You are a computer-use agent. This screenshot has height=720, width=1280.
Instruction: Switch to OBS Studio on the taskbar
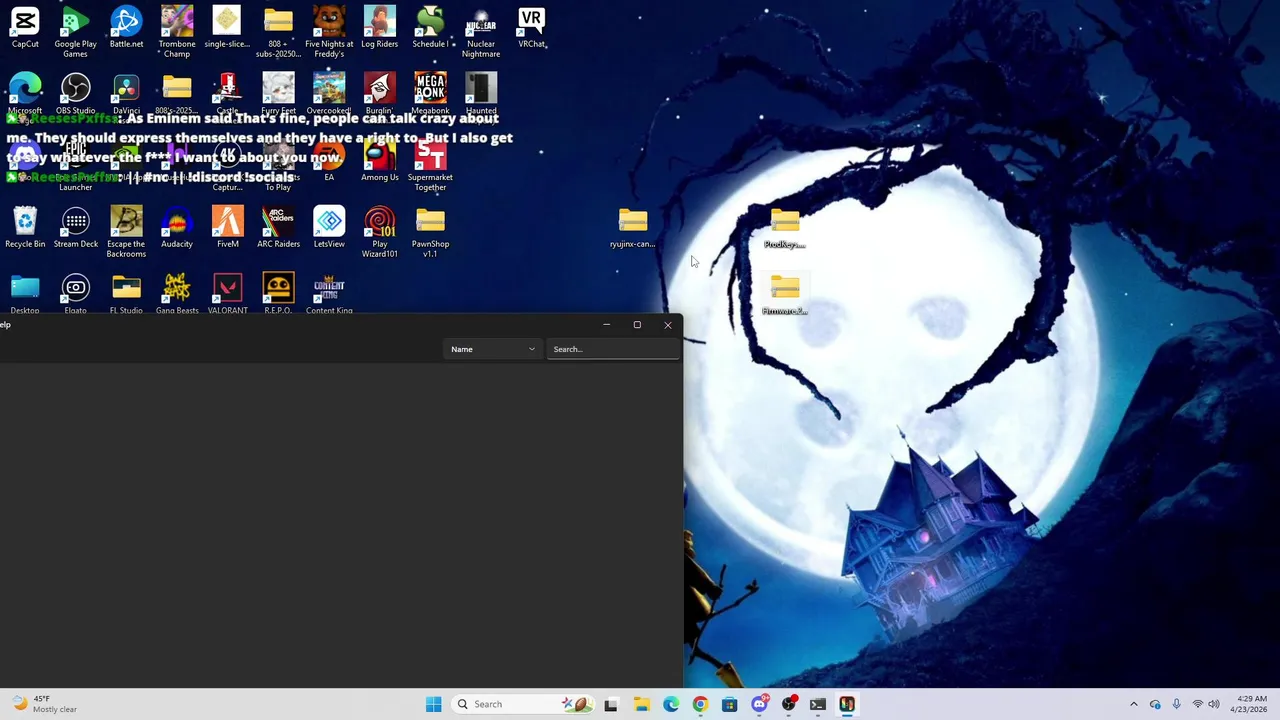point(789,704)
